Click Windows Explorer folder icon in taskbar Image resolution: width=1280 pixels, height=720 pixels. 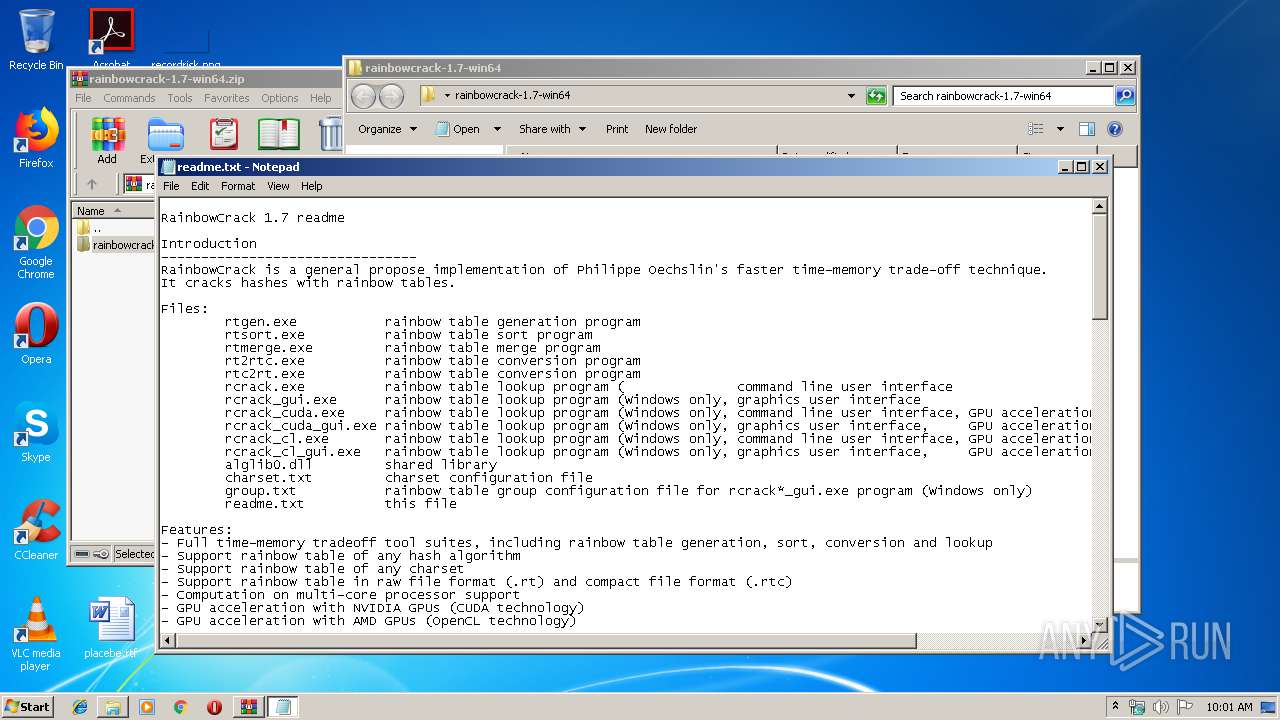click(113, 707)
